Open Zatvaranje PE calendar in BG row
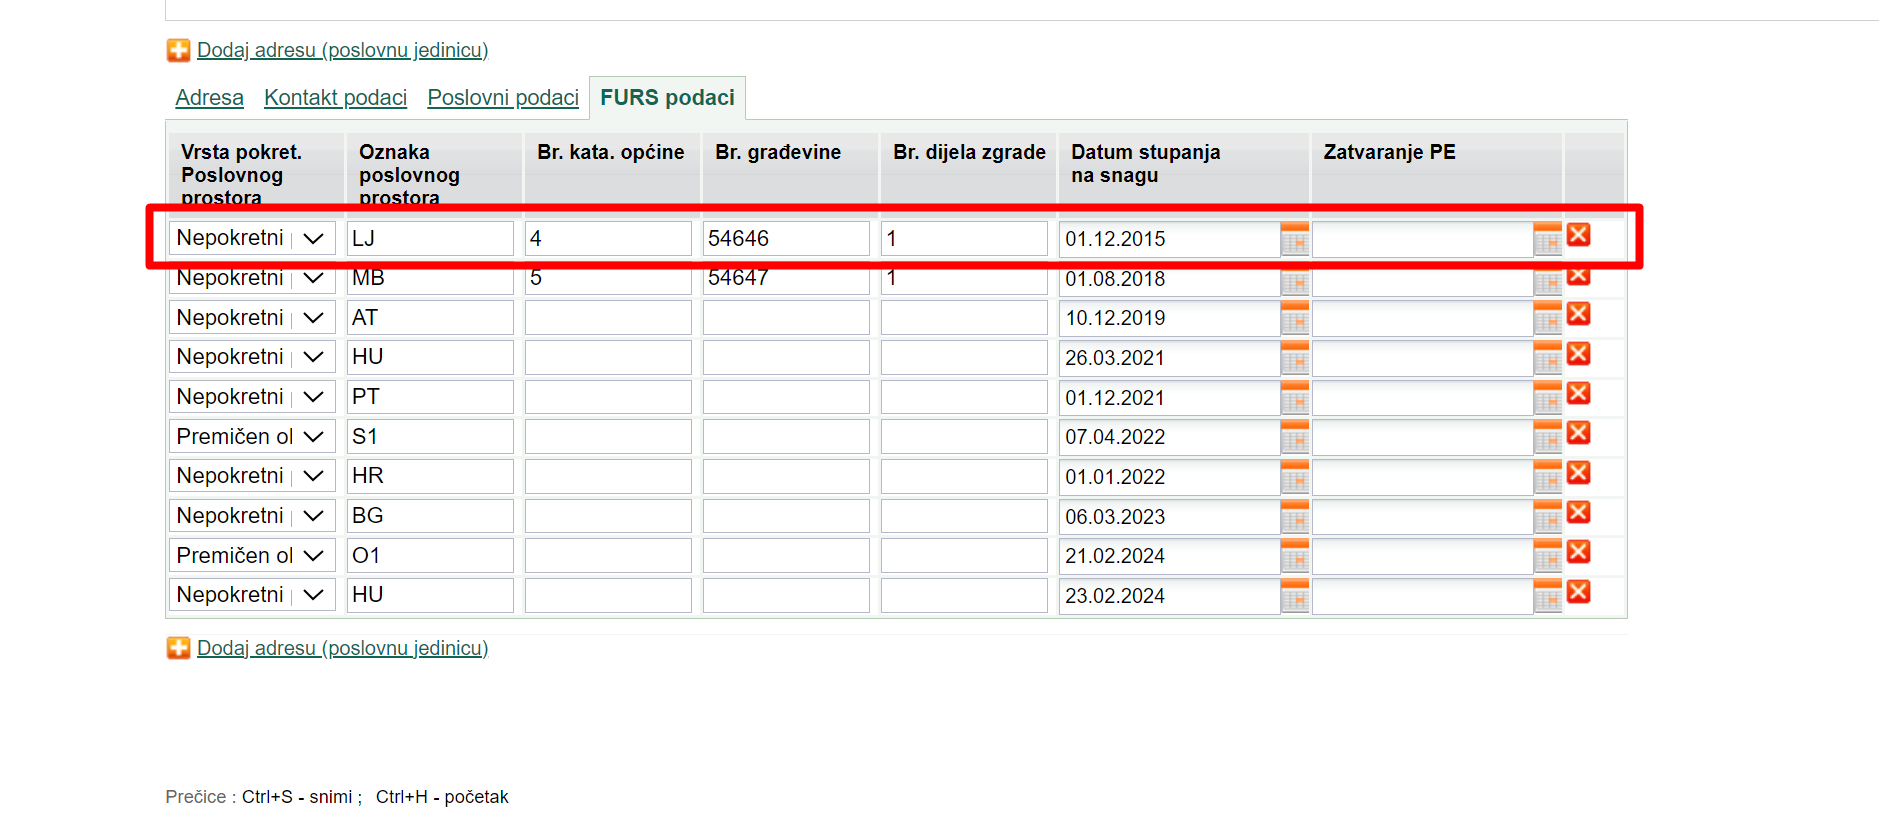This screenshot has height=824, width=1879. 1547,517
